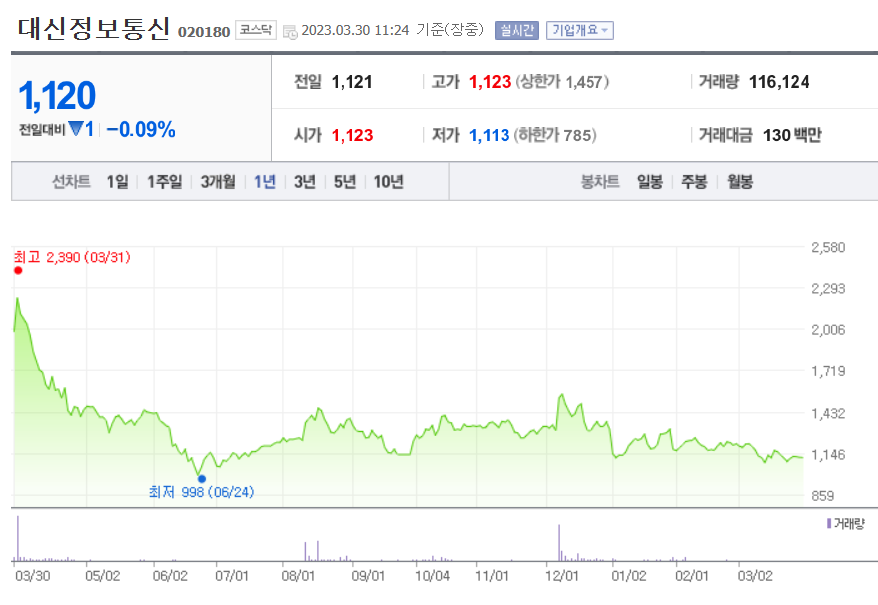Switch to 일봉 daily candle chart
Image resolution: width=878 pixels, height=605 pixels.
click(650, 182)
